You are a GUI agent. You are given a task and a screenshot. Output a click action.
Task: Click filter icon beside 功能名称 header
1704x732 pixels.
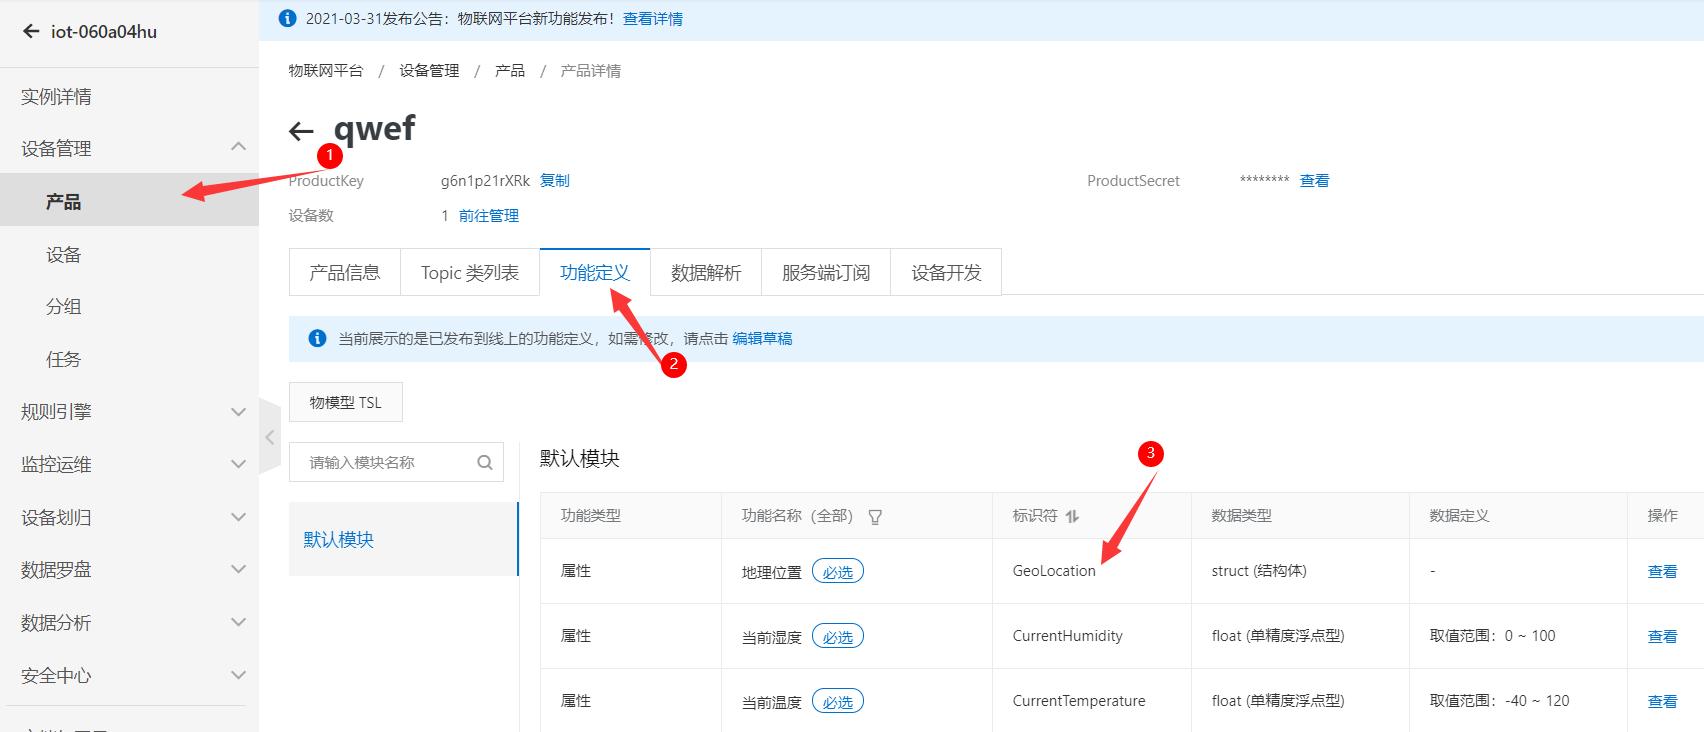(x=875, y=517)
